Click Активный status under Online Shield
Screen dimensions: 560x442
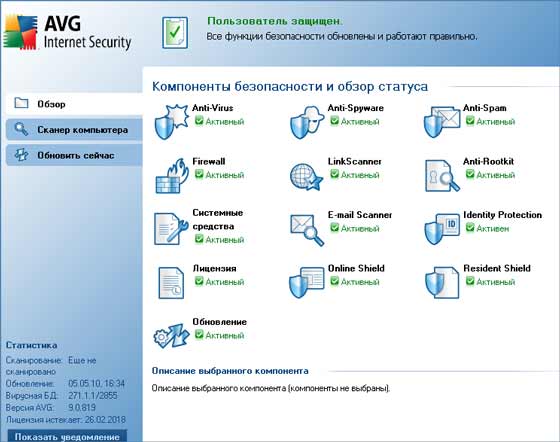coord(360,282)
